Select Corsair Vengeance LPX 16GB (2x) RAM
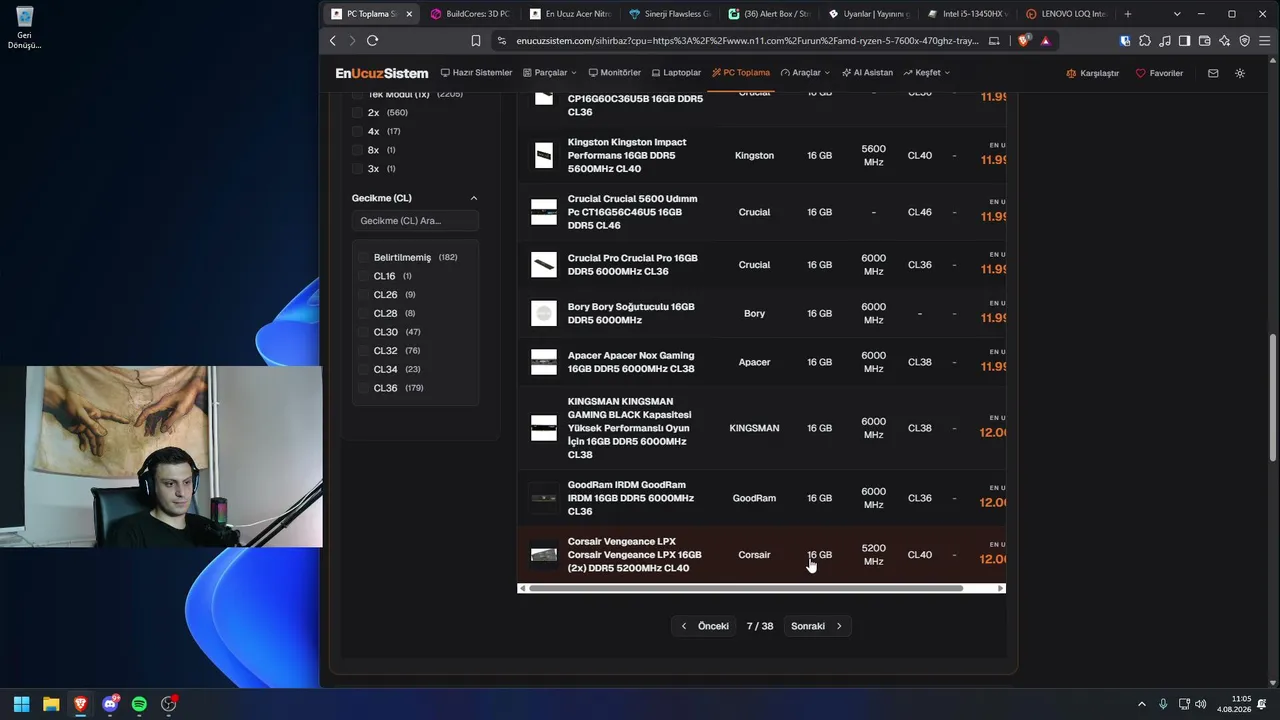1280x720 pixels. [761, 555]
